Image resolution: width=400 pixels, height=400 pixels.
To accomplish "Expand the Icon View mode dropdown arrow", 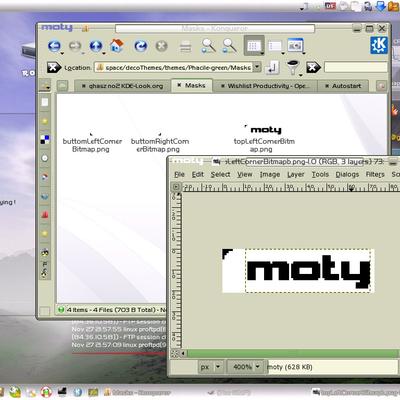I will (x=262, y=53).
